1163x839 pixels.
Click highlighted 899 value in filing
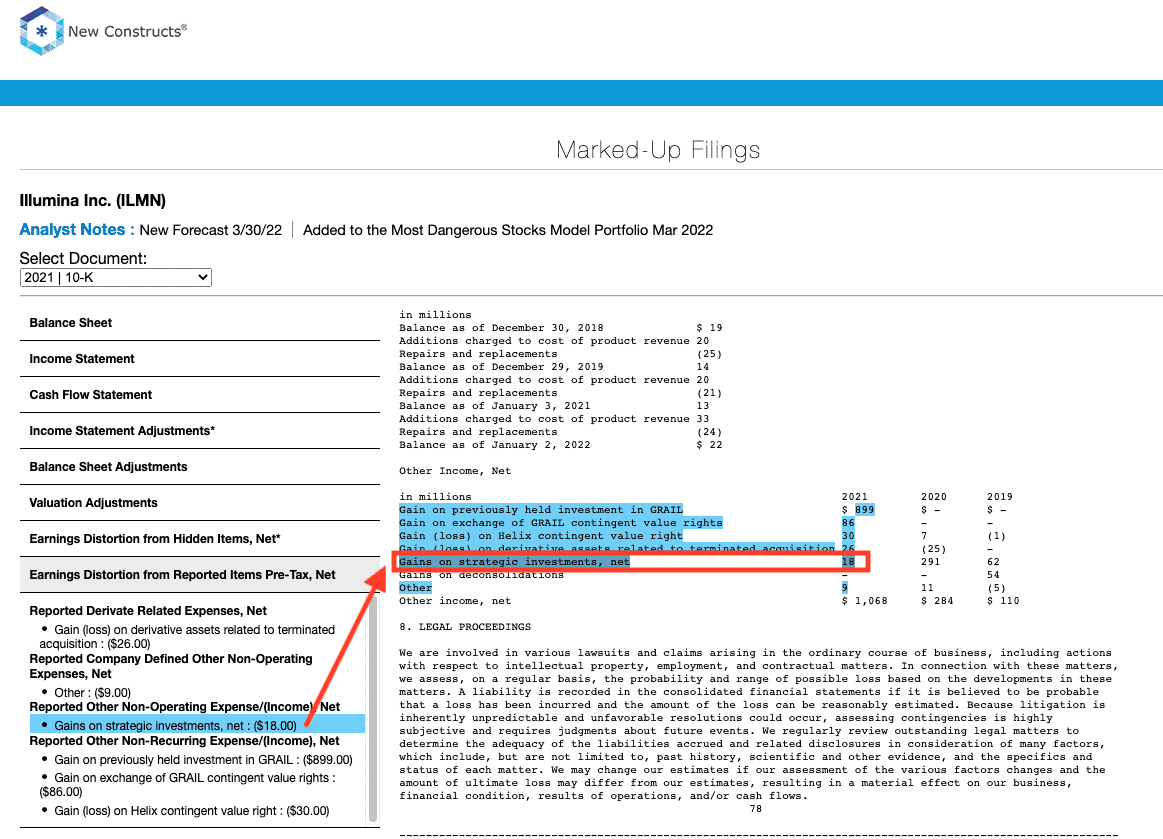click(864, 510)
